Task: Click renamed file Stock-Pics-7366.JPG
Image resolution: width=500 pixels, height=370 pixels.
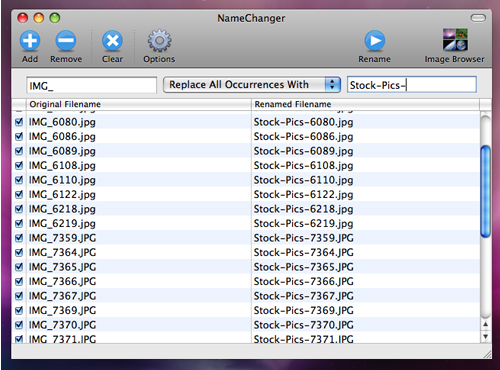Action: coord(304,282)
